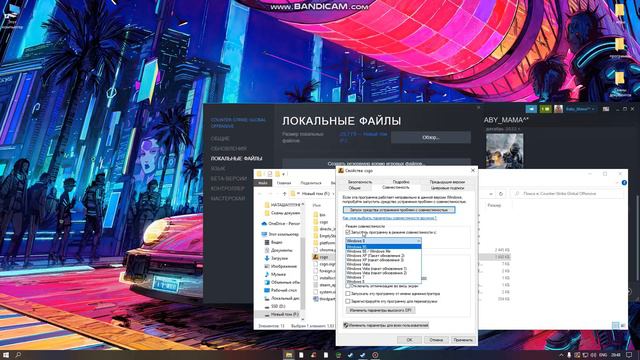Open "Рабочий стол" in Explorer sidebar
The height and width of the screenshot is (360, 640).
pos(281,290)
